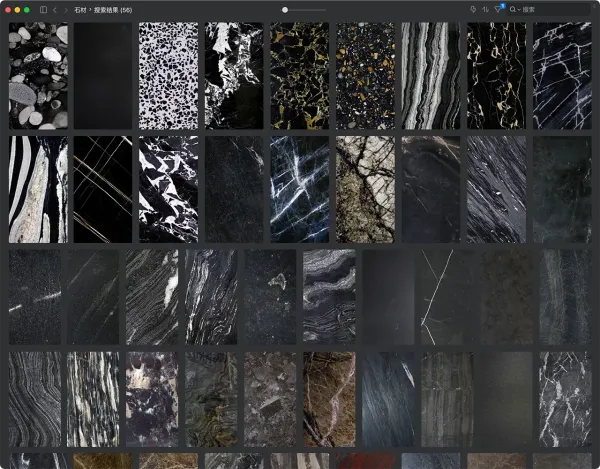The image size is (600, 469).
Task: Select the black and white vertical striped marble
Action: [430, 76]
